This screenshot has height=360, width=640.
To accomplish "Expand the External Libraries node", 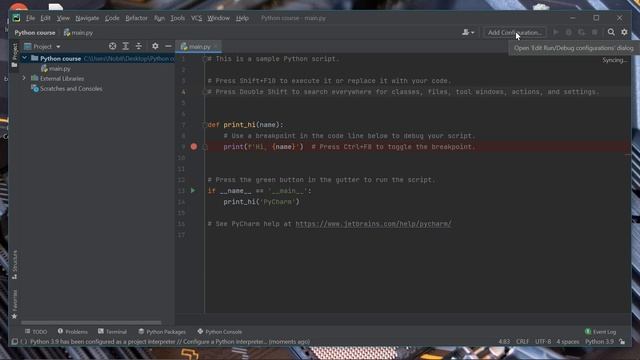I will click(24, 78).
